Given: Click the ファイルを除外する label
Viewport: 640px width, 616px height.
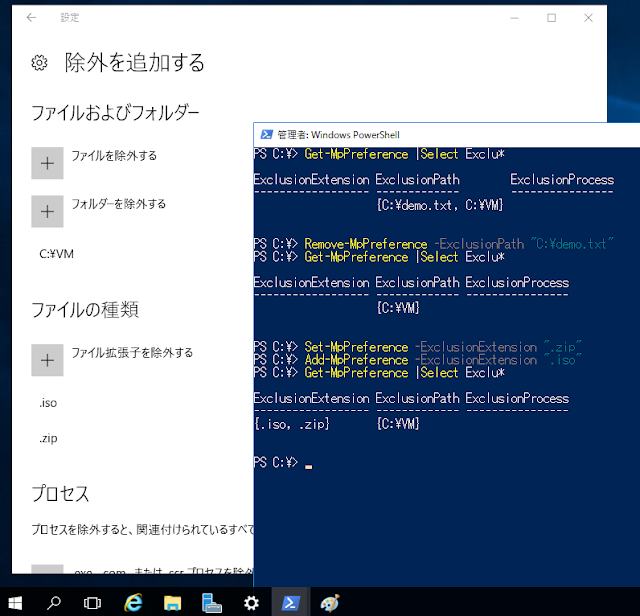Looking at the screenshot, I should [x=114, y=156].
